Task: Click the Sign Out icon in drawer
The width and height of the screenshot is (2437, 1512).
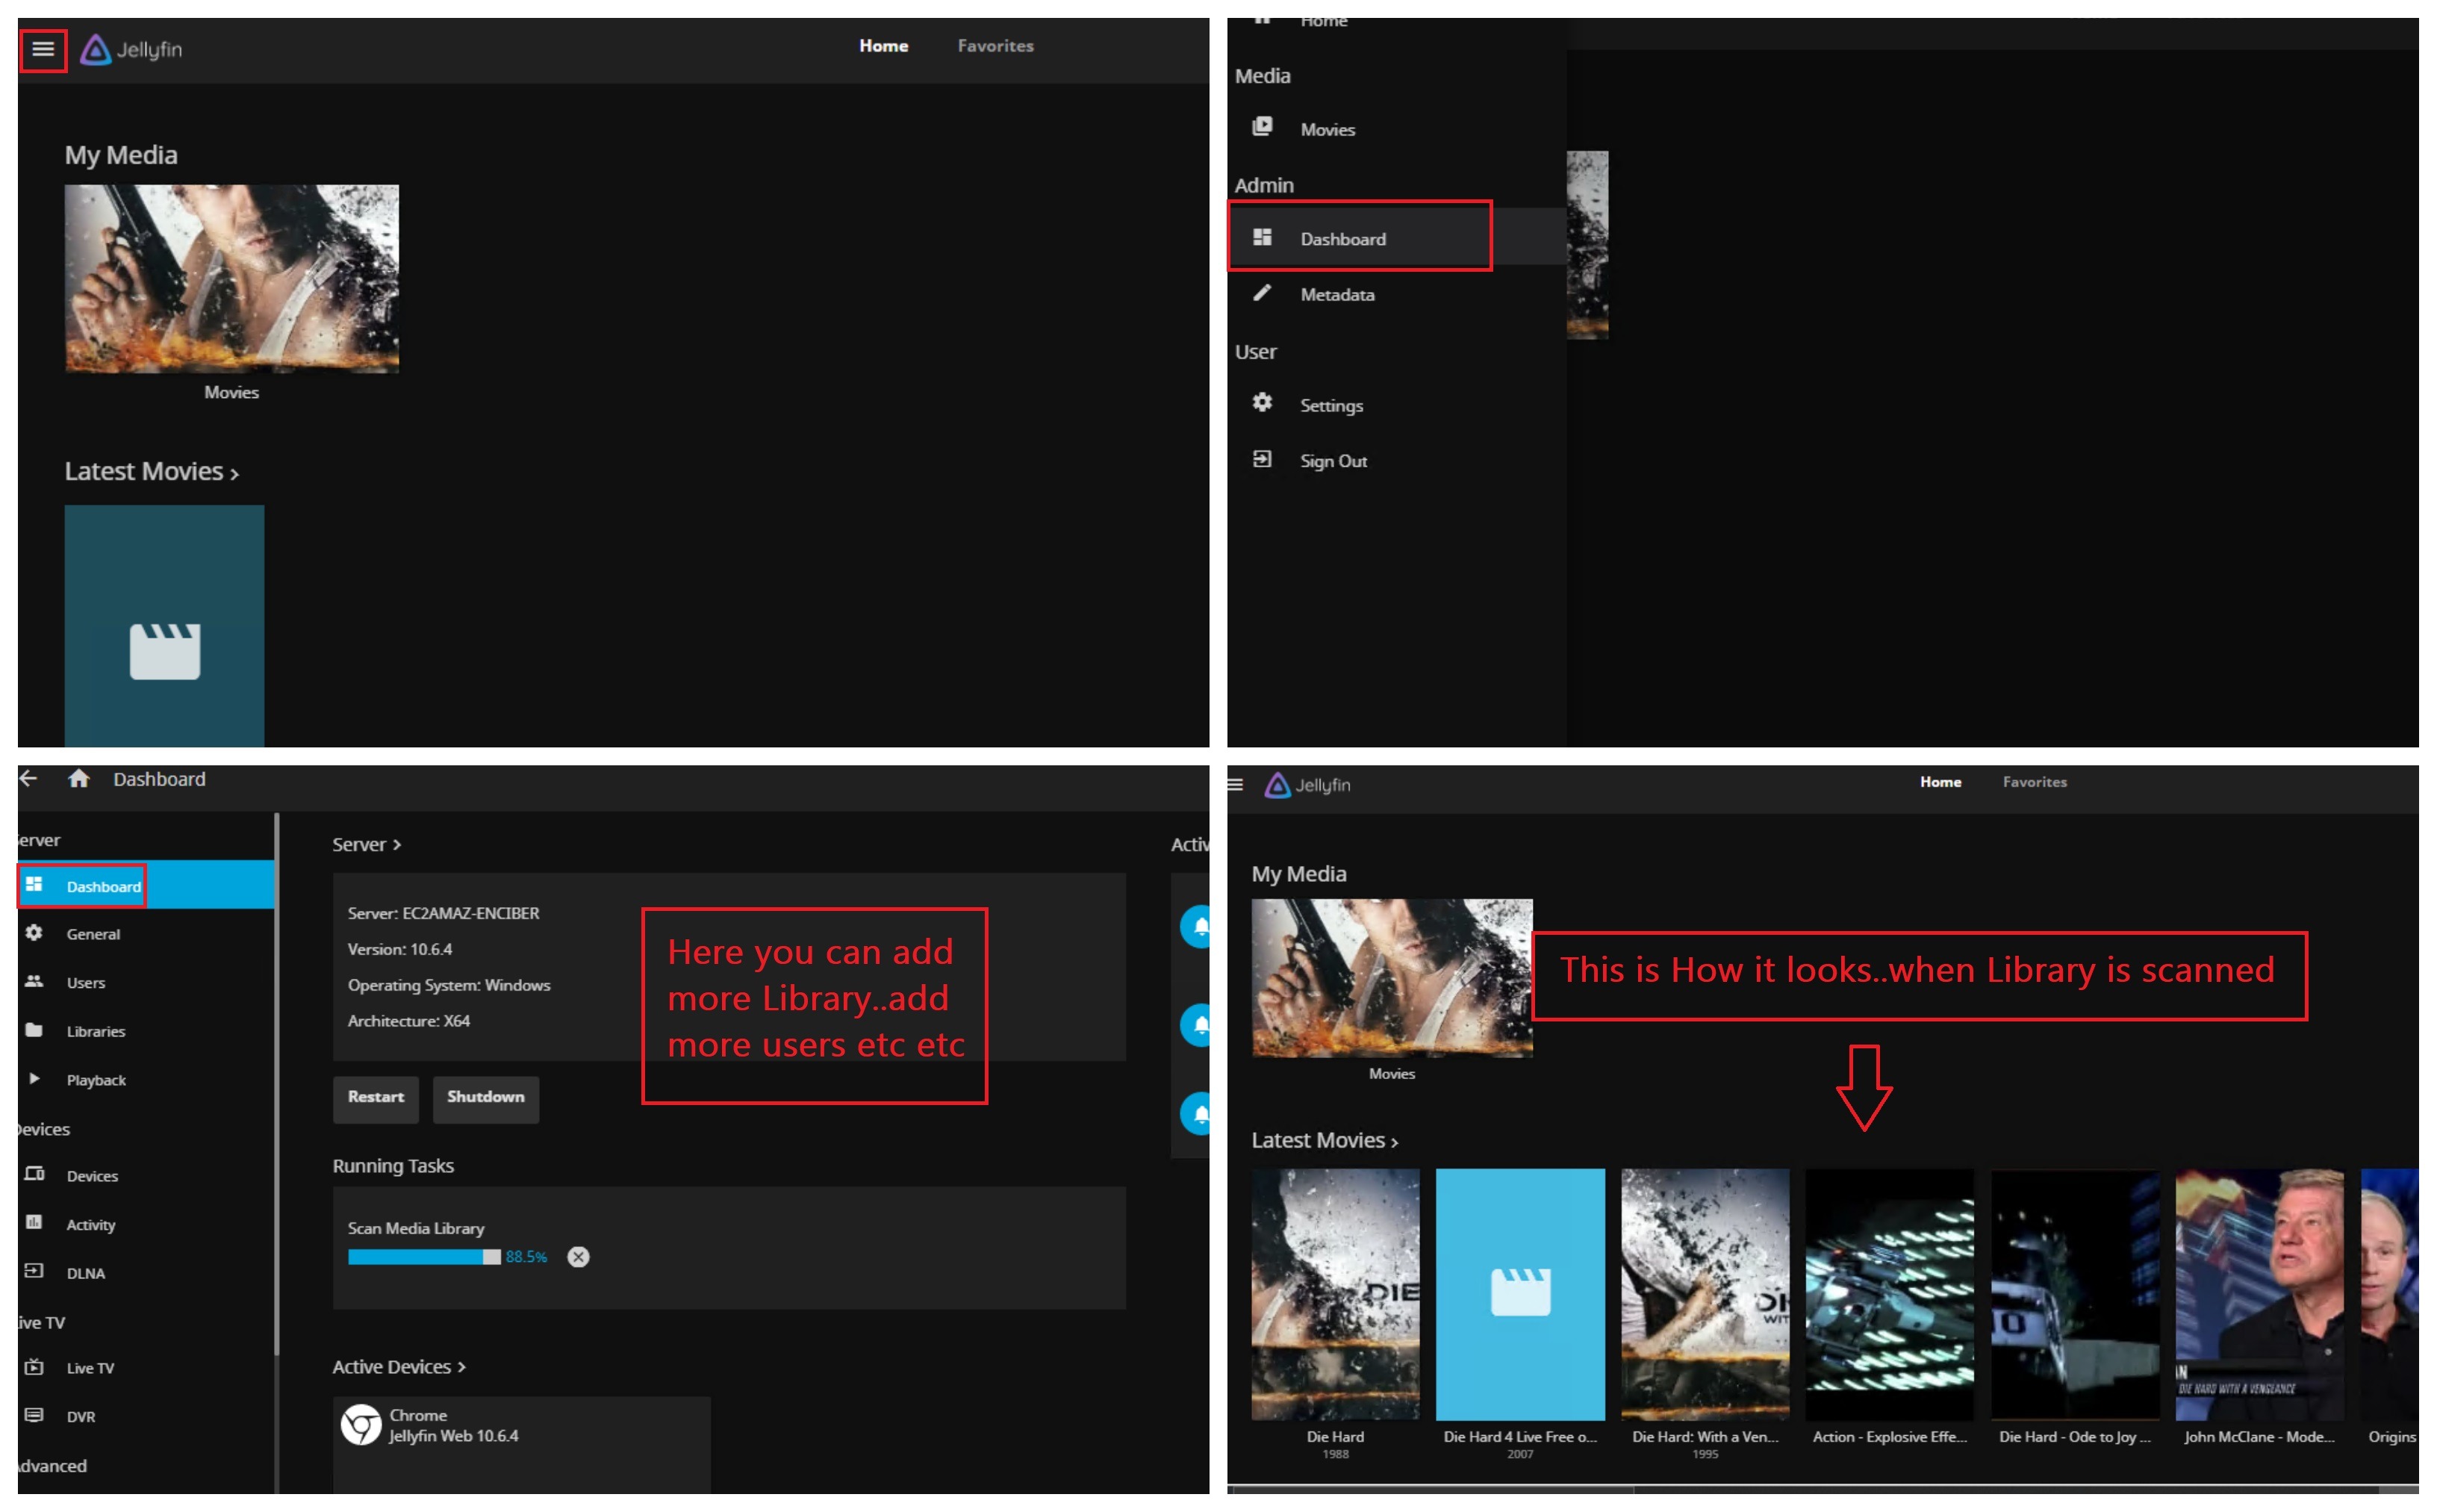Action: click(x=1262, y=460)
